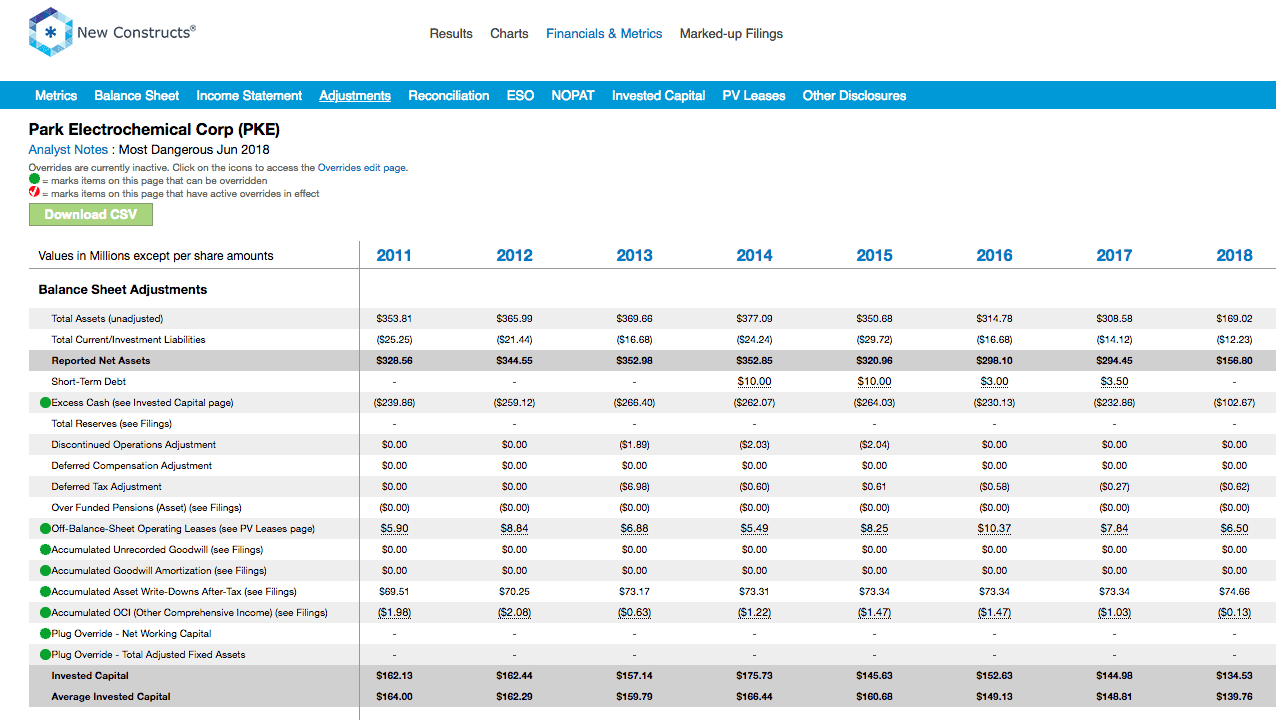Click 2014 Short-Term Debt value $10.00

pos(754,381)
